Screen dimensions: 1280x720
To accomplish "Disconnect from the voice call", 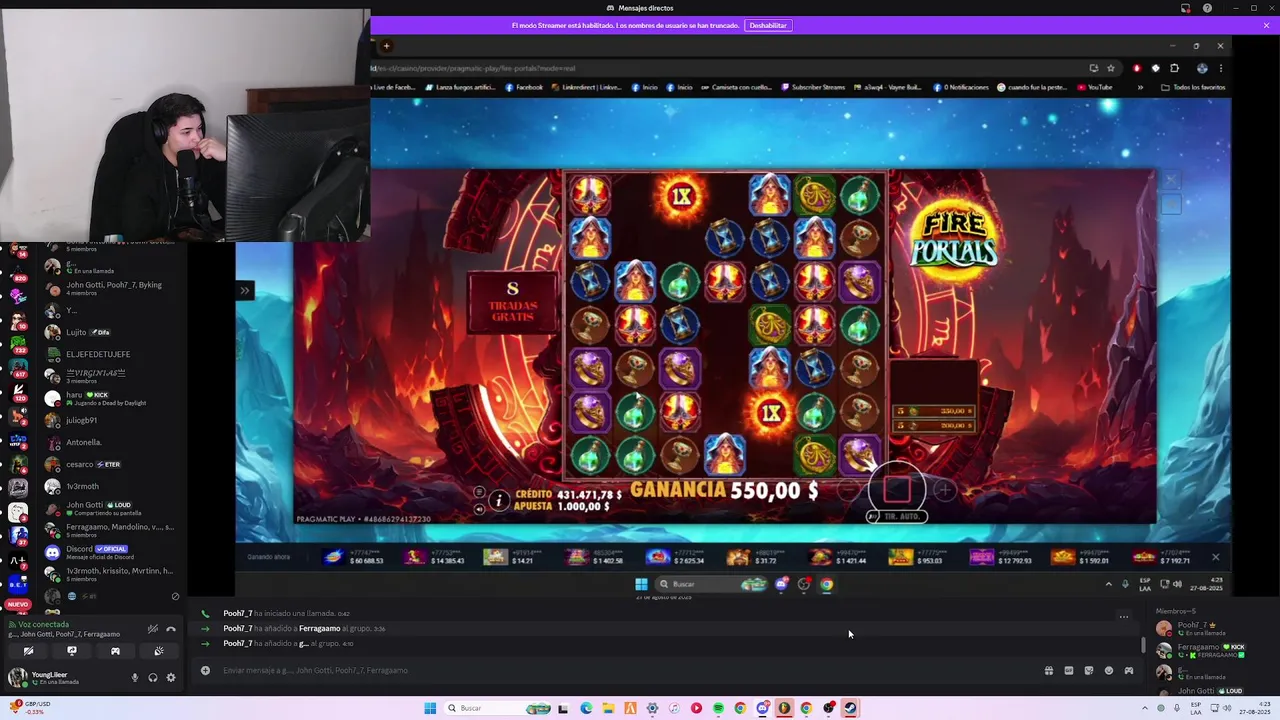I will pyautogui.click(x=171, y=629).
